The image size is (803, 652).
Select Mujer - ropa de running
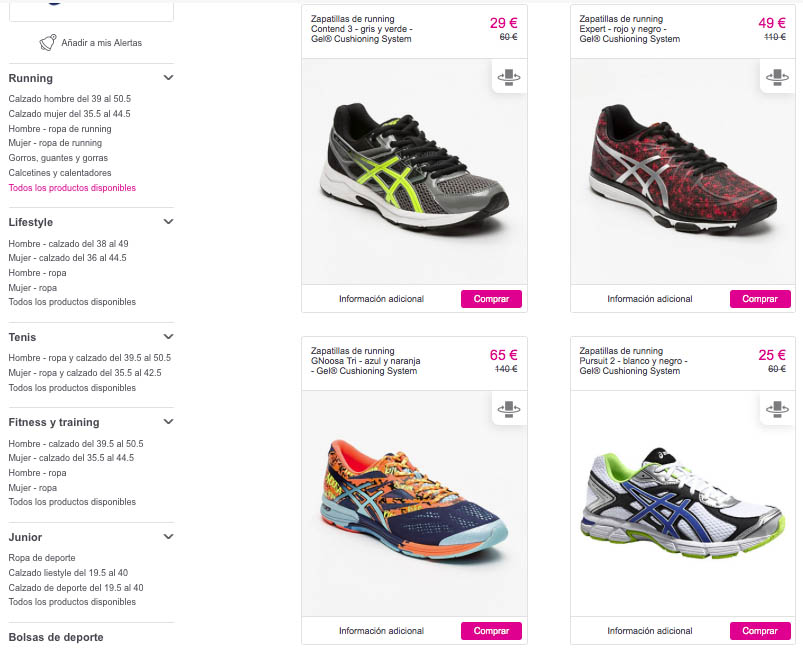pyautogui.click(x=55, y=143)
